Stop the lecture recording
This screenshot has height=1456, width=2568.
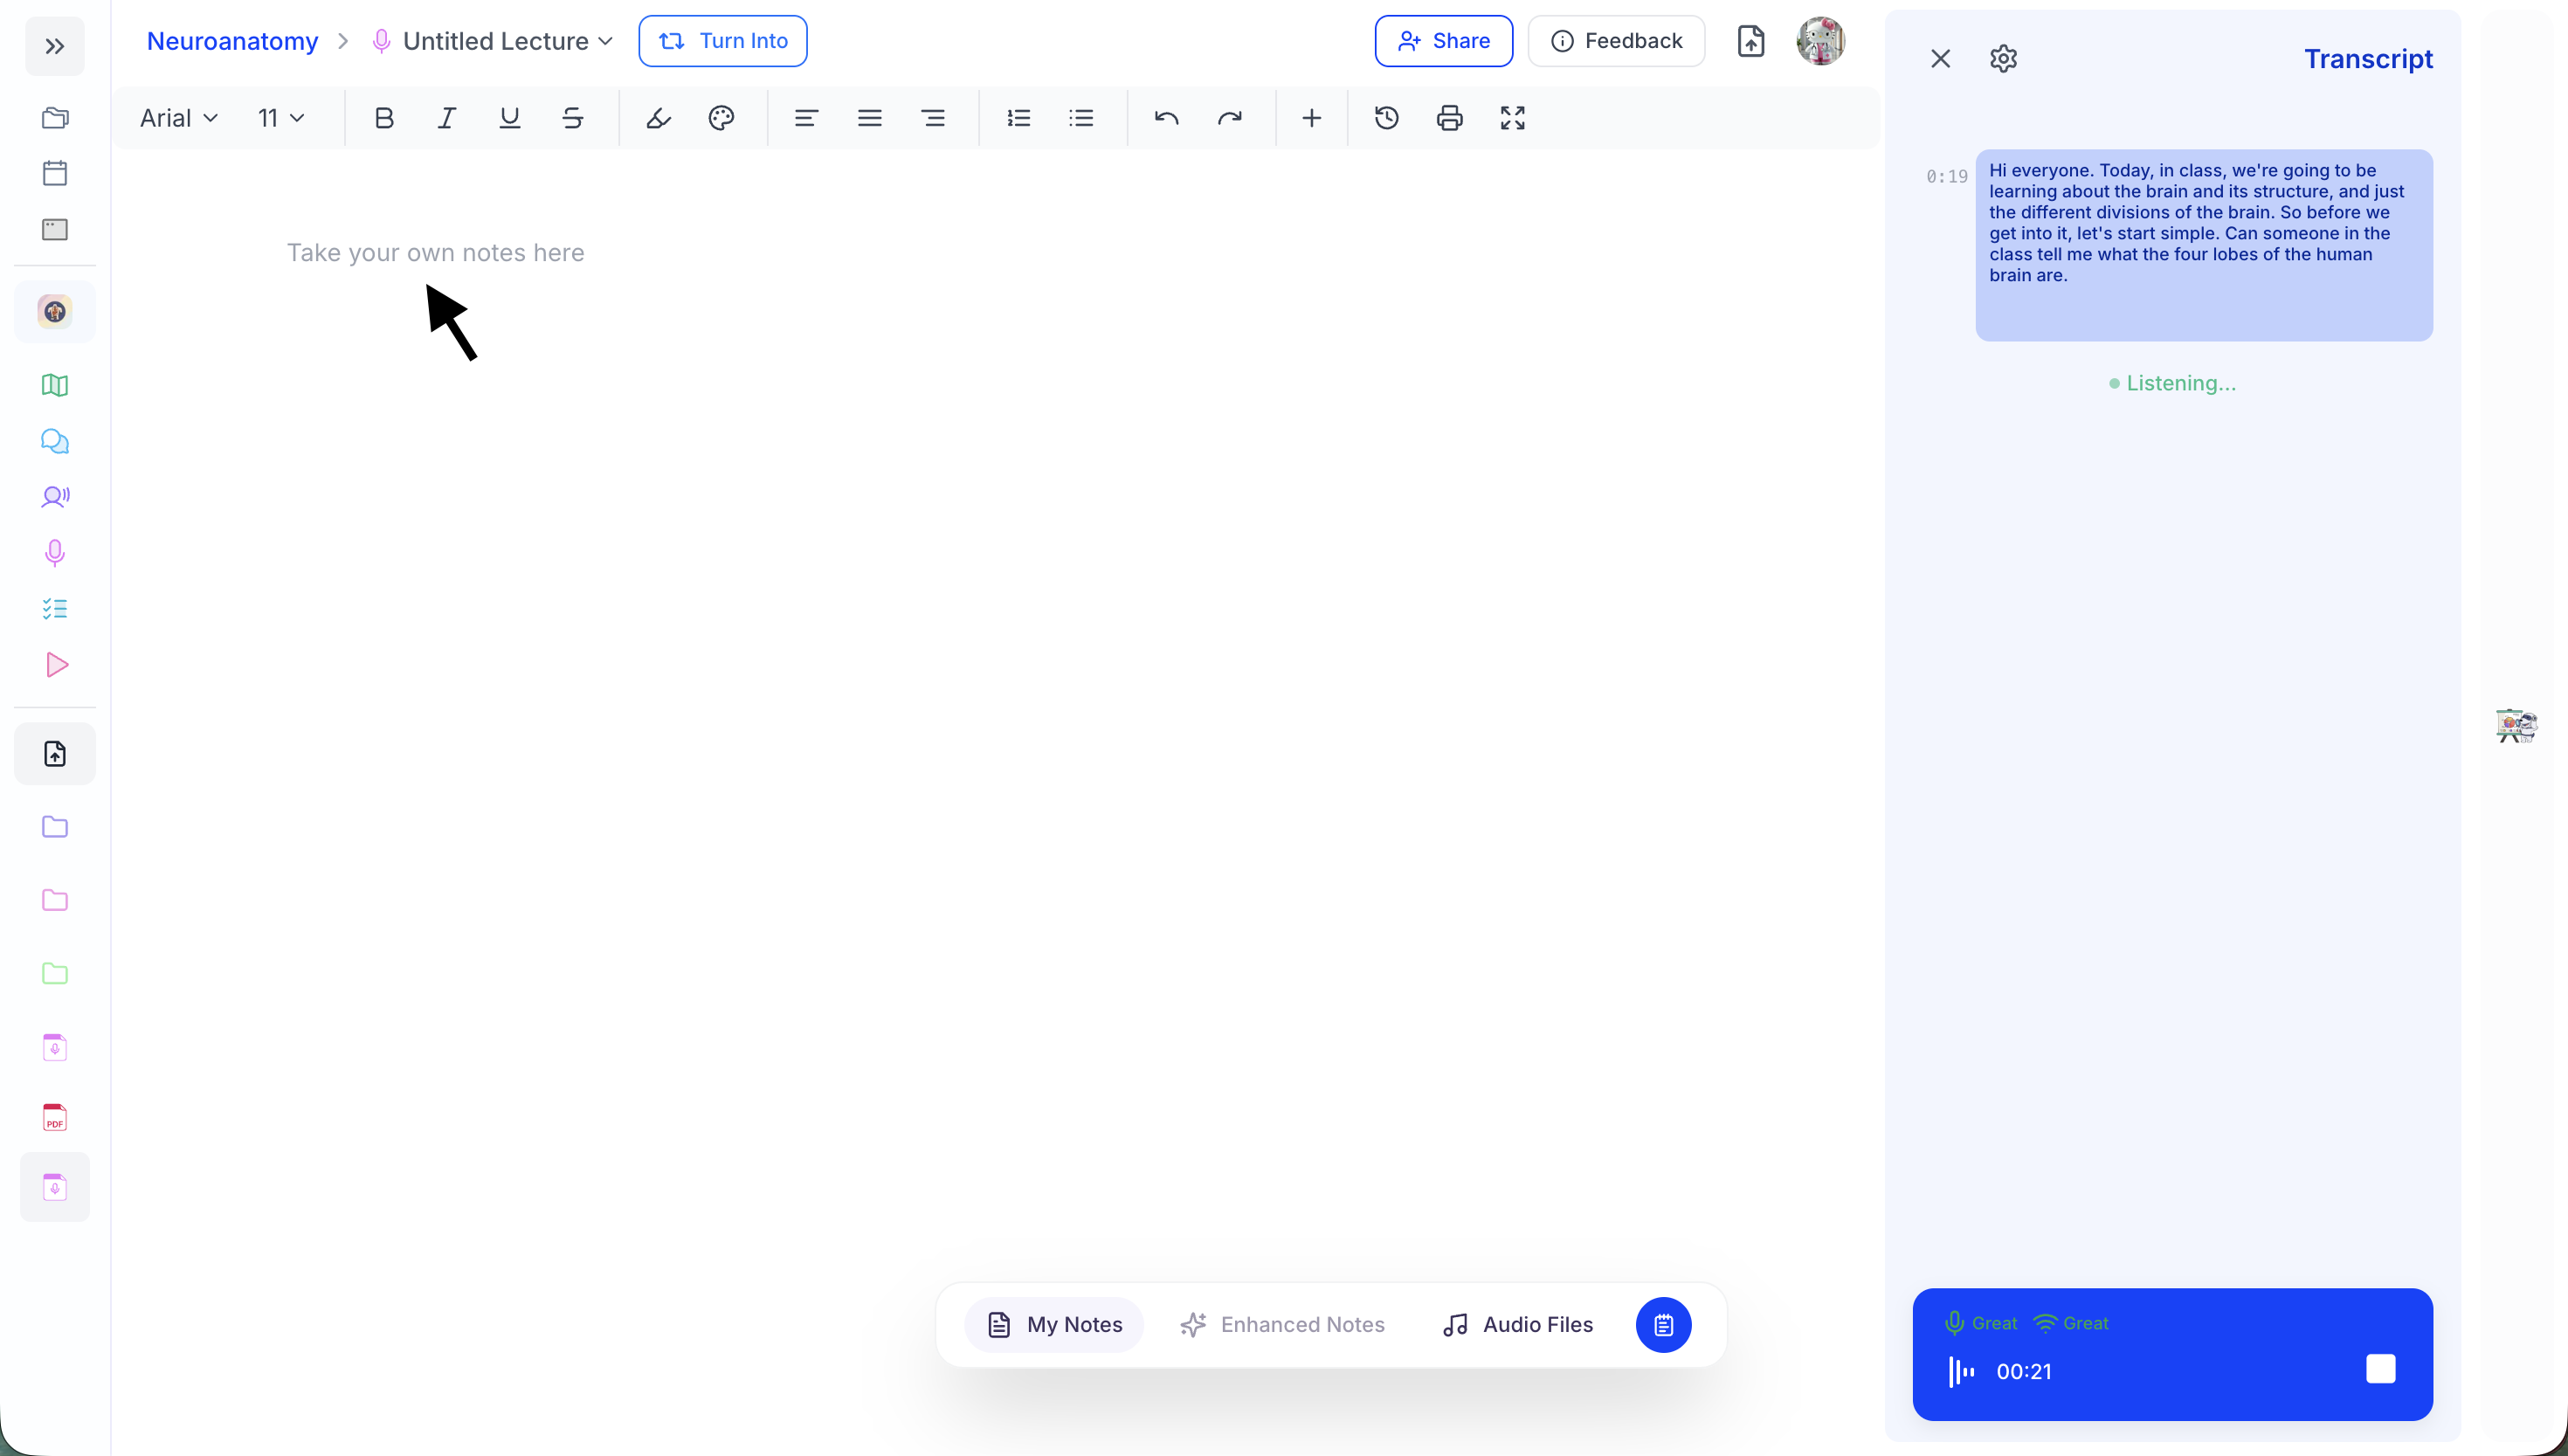click(x=2380, y=1369)
